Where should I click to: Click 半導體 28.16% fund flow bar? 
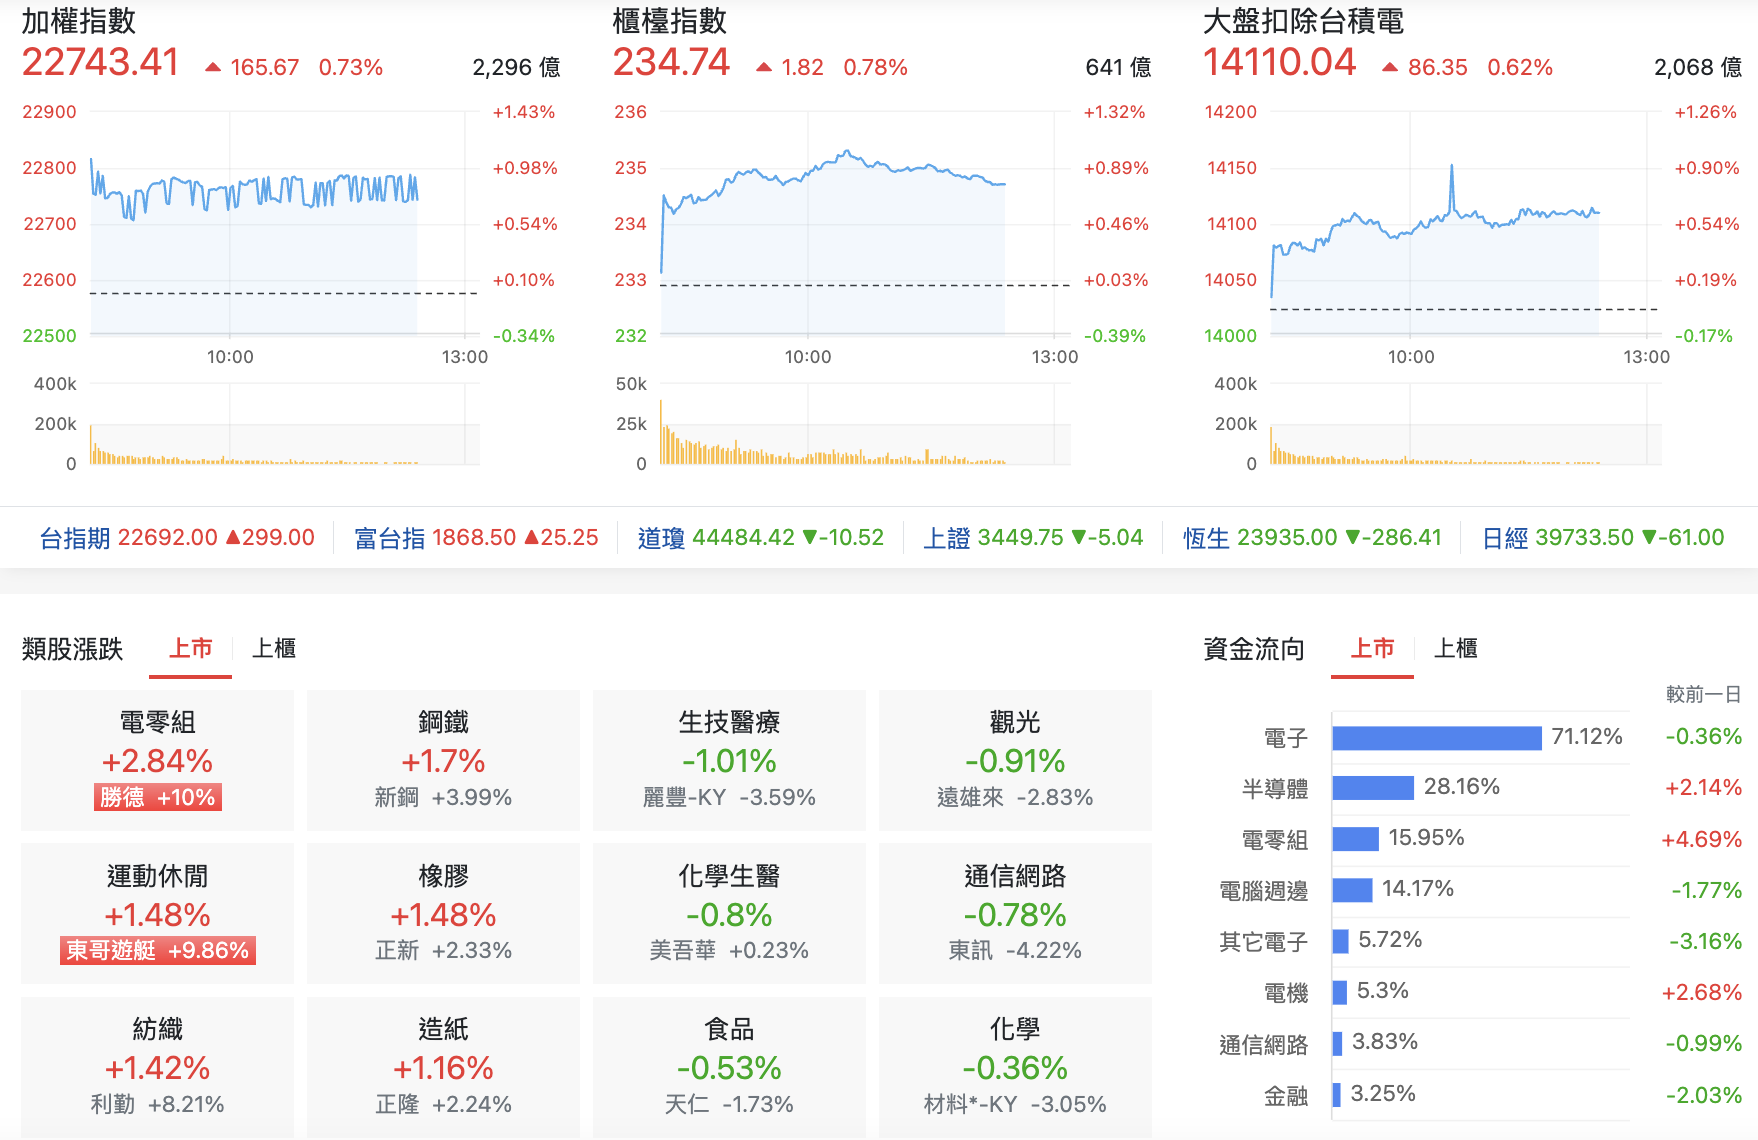coord(1373,788)
